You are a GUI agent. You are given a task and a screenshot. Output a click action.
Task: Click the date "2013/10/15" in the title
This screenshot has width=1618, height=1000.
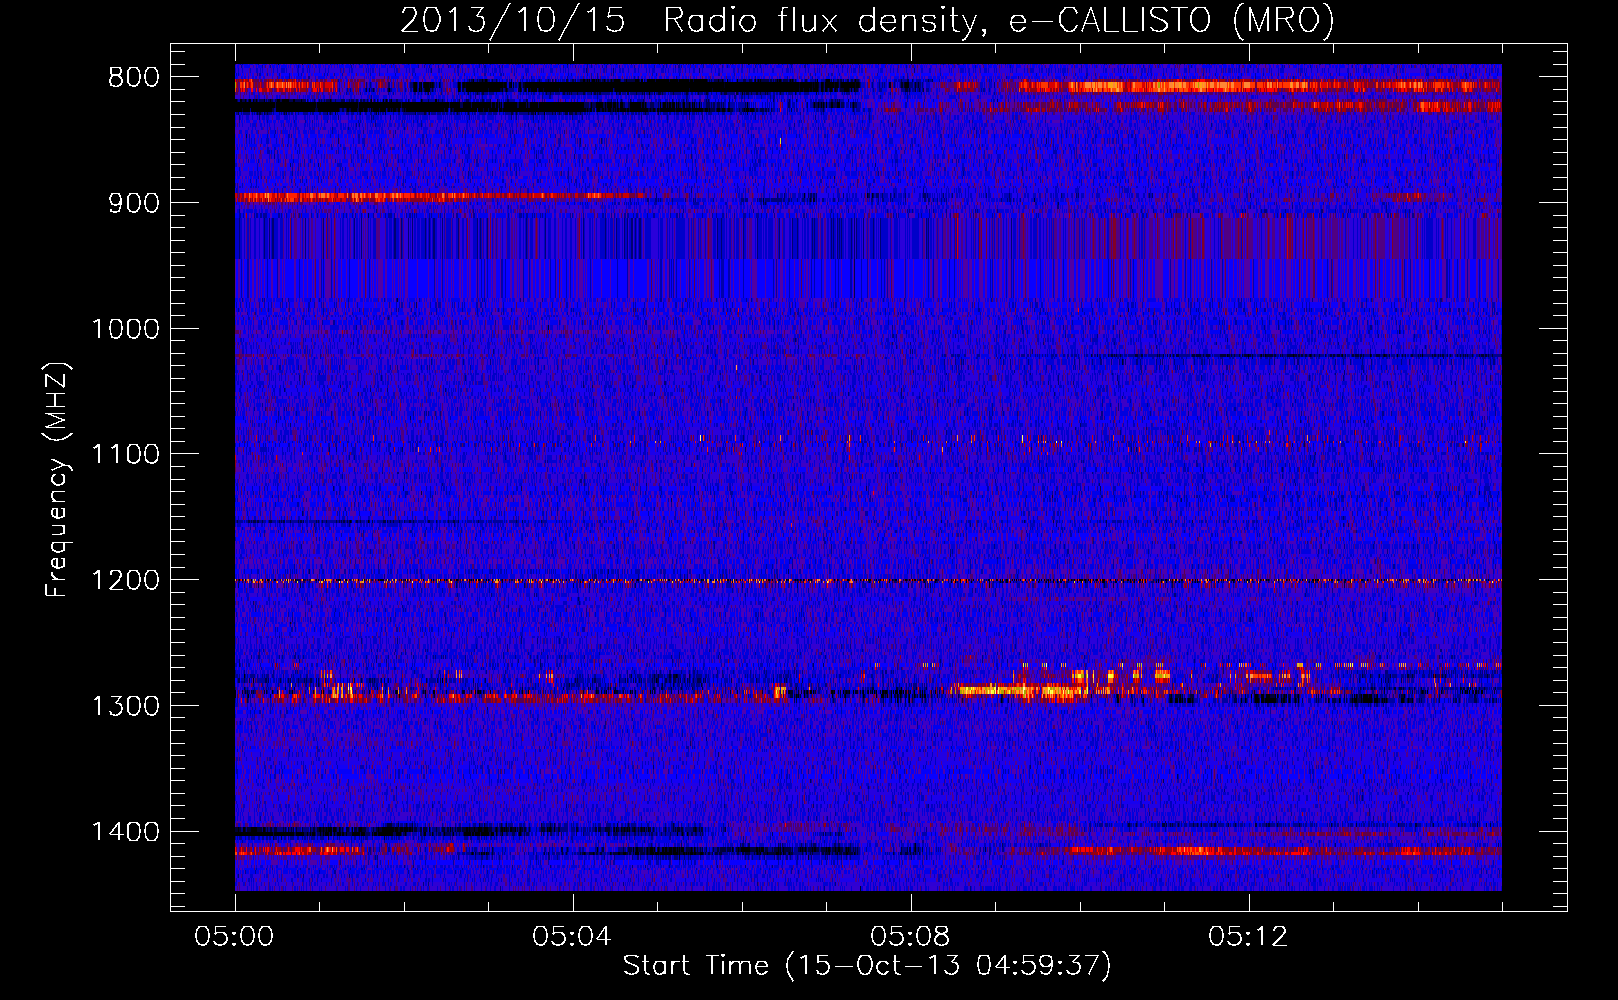point(513,20)
